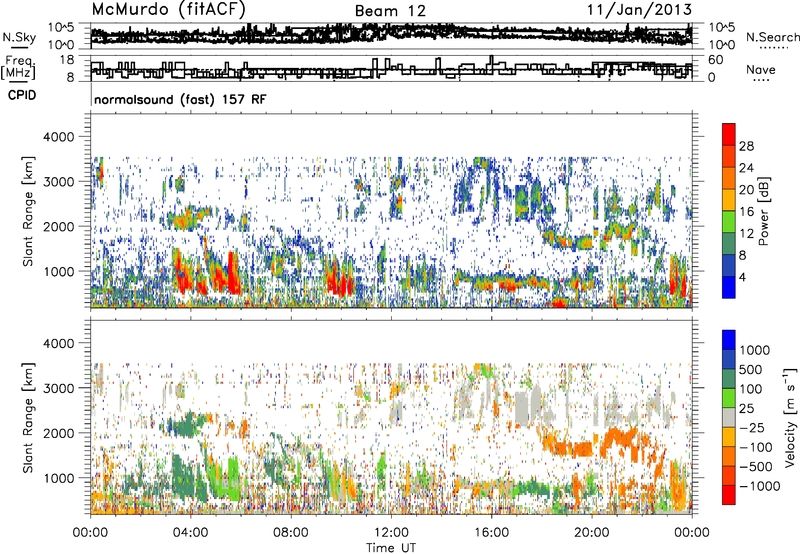
Task: Pick the blue top segment of velocity colorbar
Action: (x=729, y=340)
